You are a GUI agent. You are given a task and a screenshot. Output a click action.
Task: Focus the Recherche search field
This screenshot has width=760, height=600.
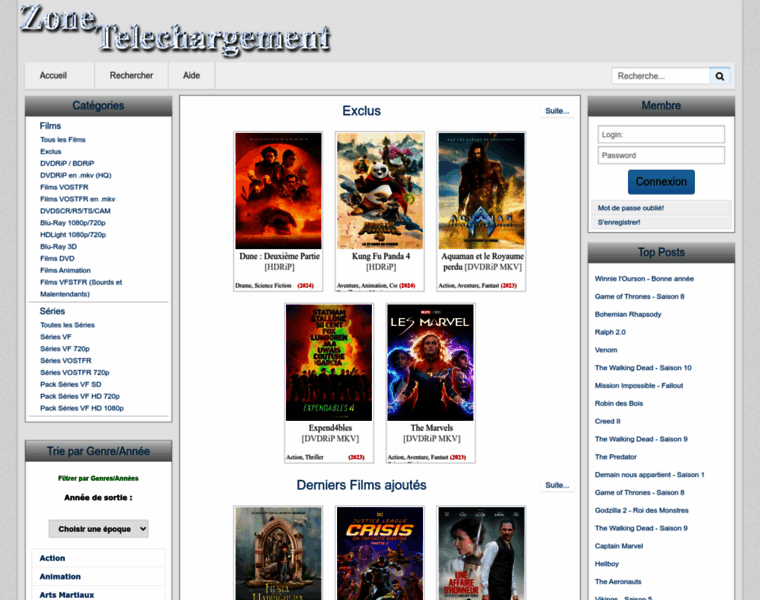tap(661, 76)
